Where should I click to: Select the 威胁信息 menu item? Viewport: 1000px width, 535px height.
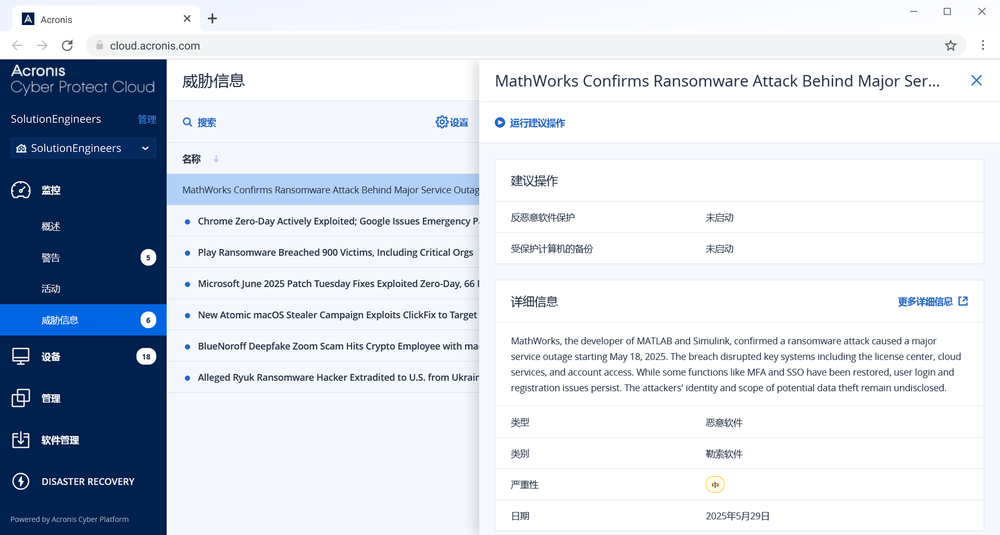click(83, 320)
